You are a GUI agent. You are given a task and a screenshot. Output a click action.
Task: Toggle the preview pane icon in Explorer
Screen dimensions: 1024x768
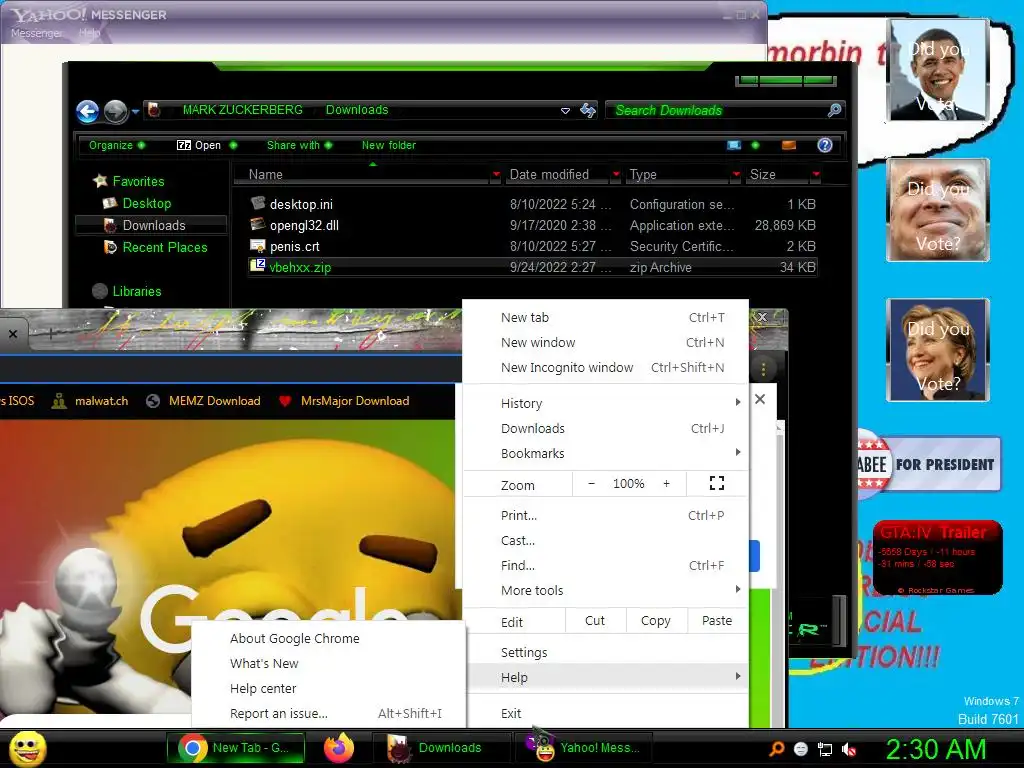(789, 145)
